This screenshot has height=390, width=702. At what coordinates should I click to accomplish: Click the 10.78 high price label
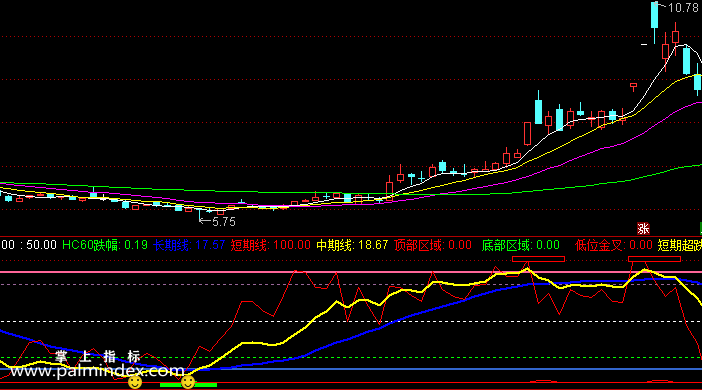pos(683,8)
